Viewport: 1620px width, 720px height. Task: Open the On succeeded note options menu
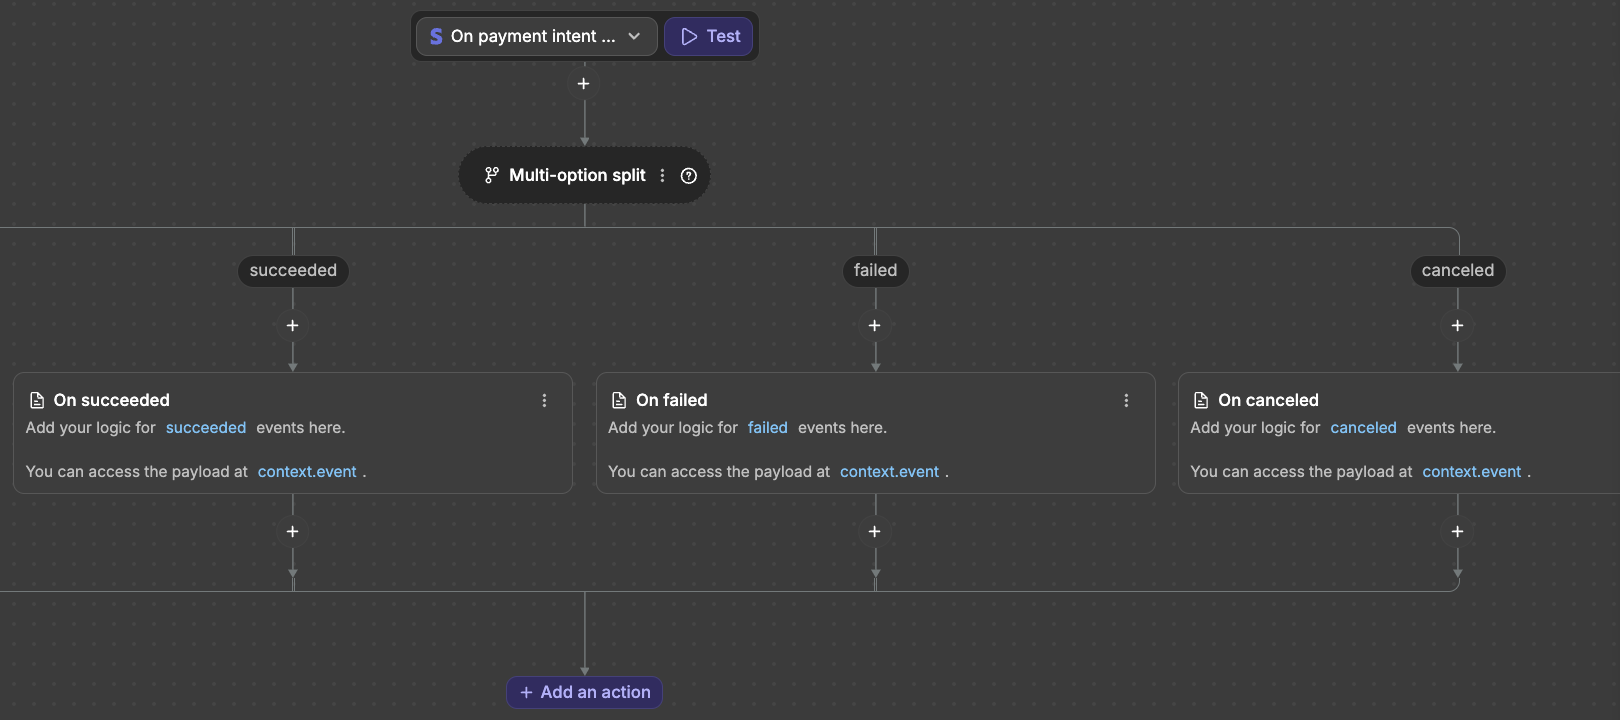[x=544, y=400]
